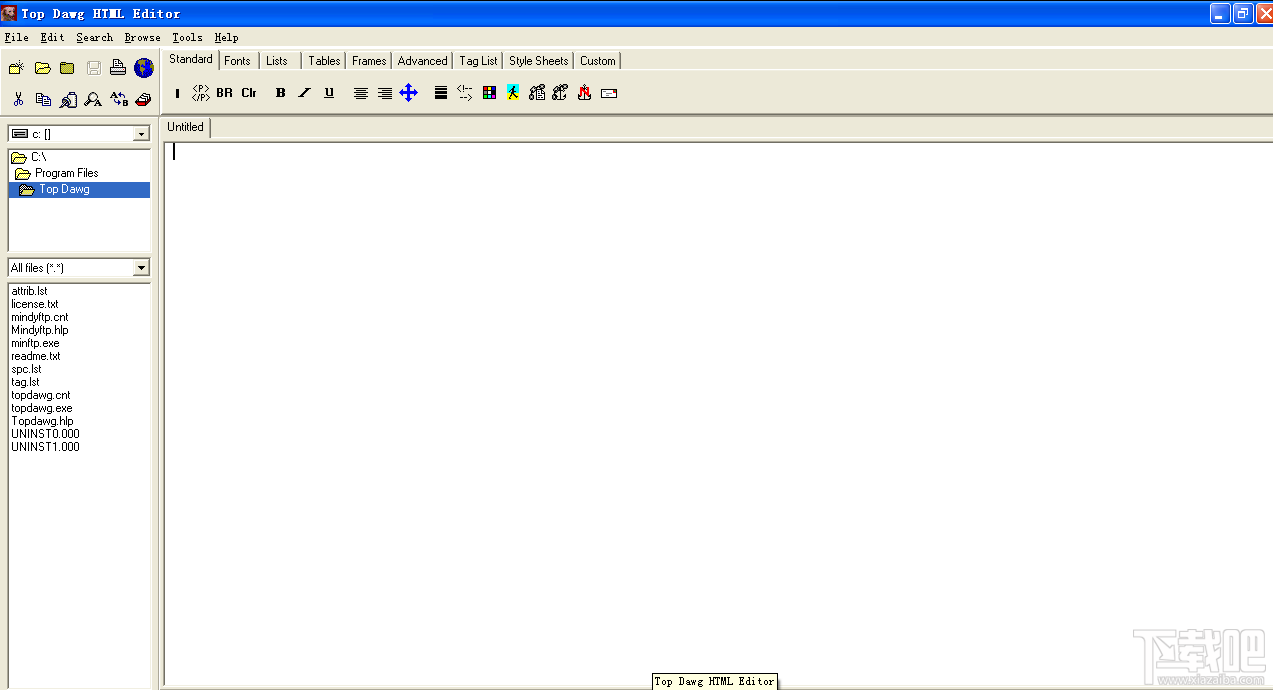Click the eraser icon
The image size is (1273, 690).
(144, 99)
